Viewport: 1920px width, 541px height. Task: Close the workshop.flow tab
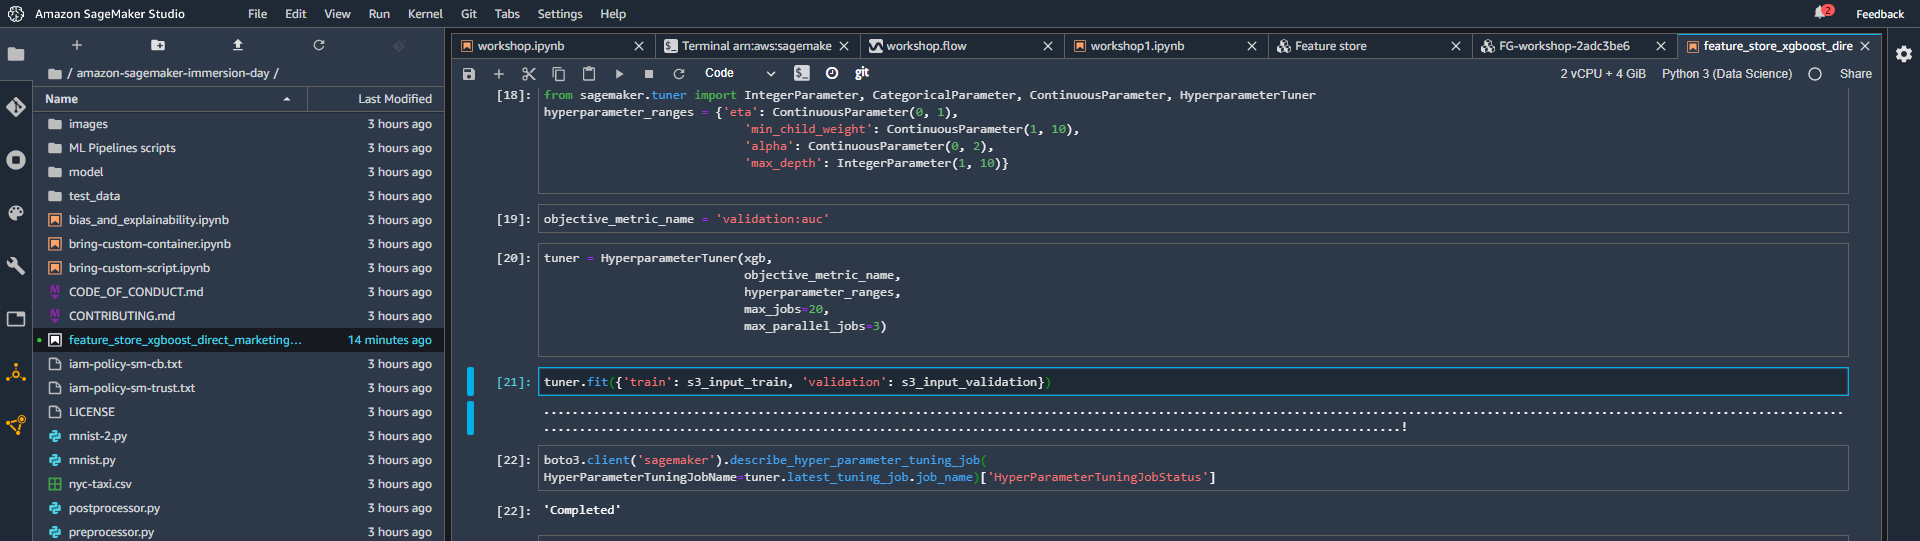[x=1048, y=46]
